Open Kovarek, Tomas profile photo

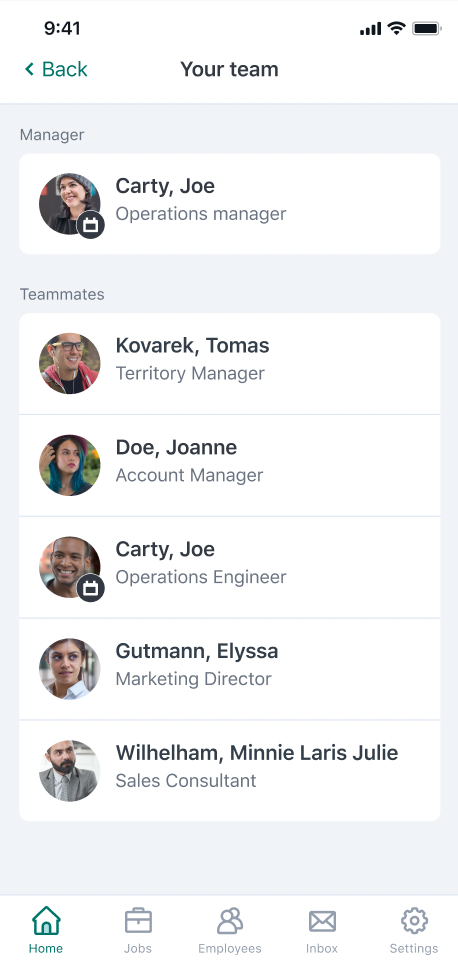[x=70, y=364]
